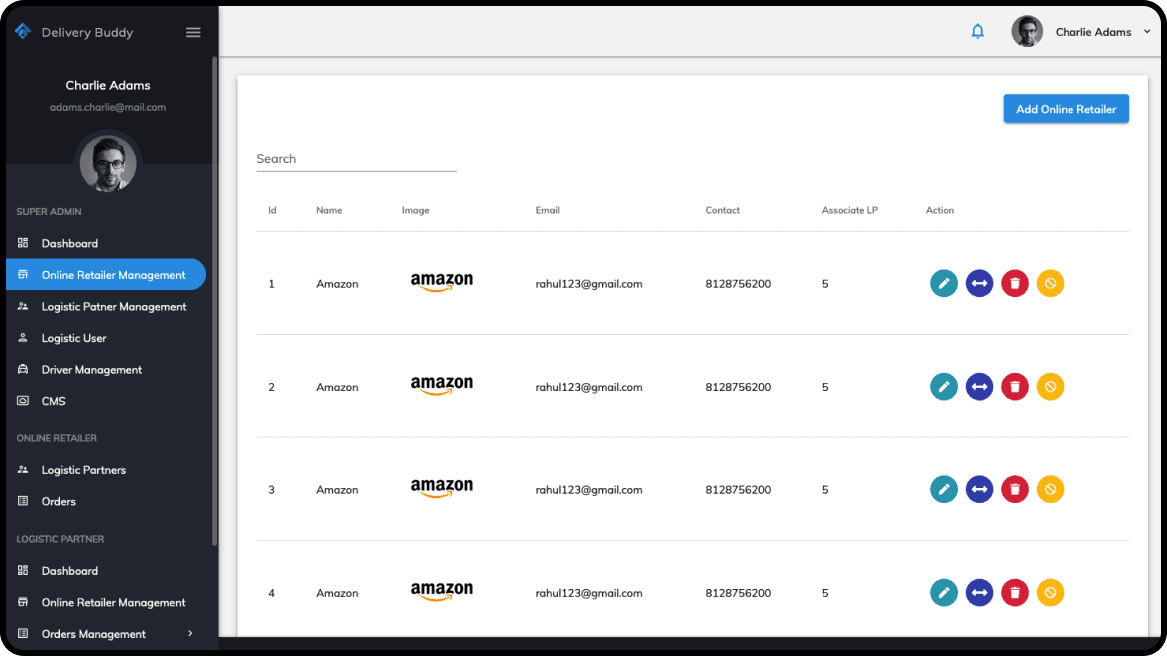Image resolution: width=1167 pixels, height=656 pixels.
Task: Click the header profile avatar
Action: [1026, 31]
